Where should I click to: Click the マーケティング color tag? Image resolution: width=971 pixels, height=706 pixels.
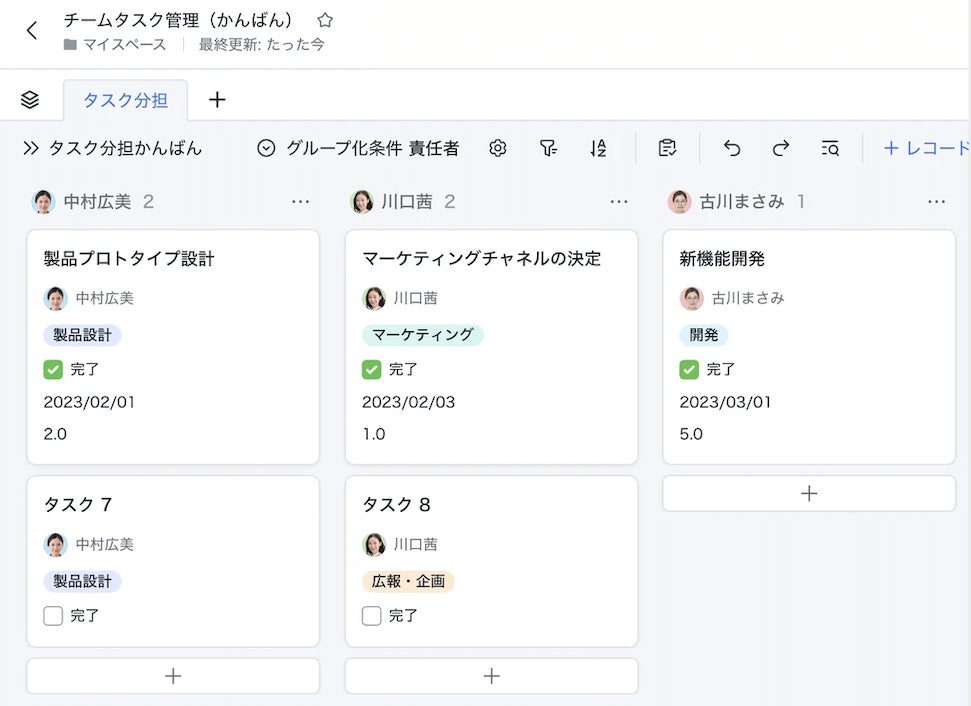[x=422, y=335]
